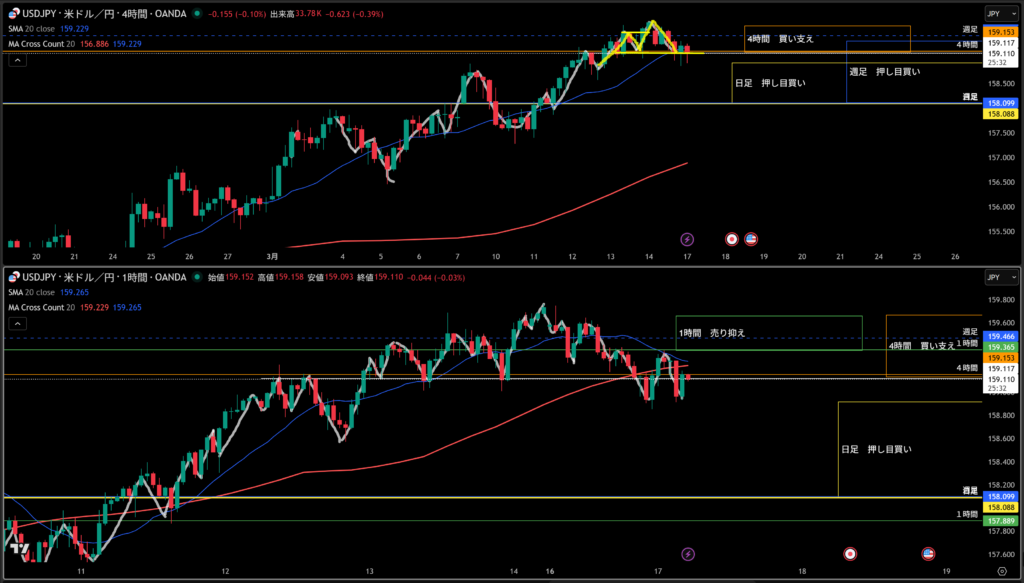Click the USDJPY 1時間 symbol title in the bottom chart

click(98, 277)
